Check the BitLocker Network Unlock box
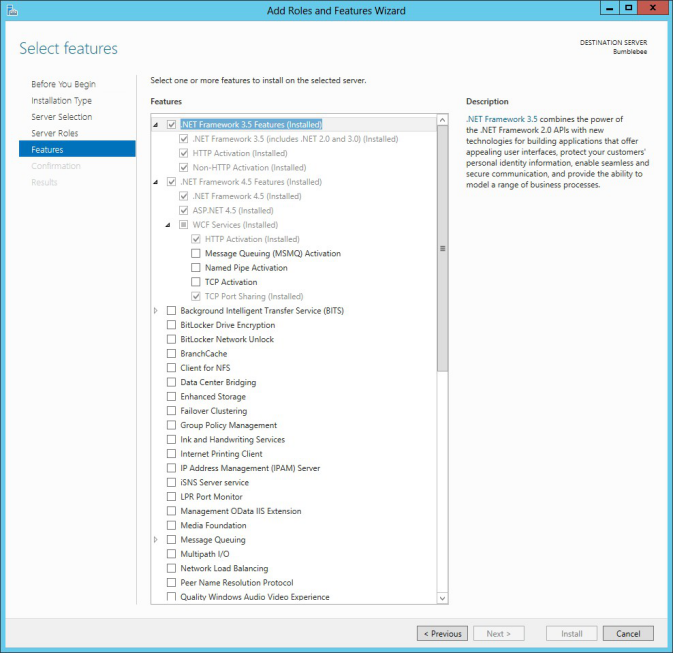674x654 pixels. [172, 339]
